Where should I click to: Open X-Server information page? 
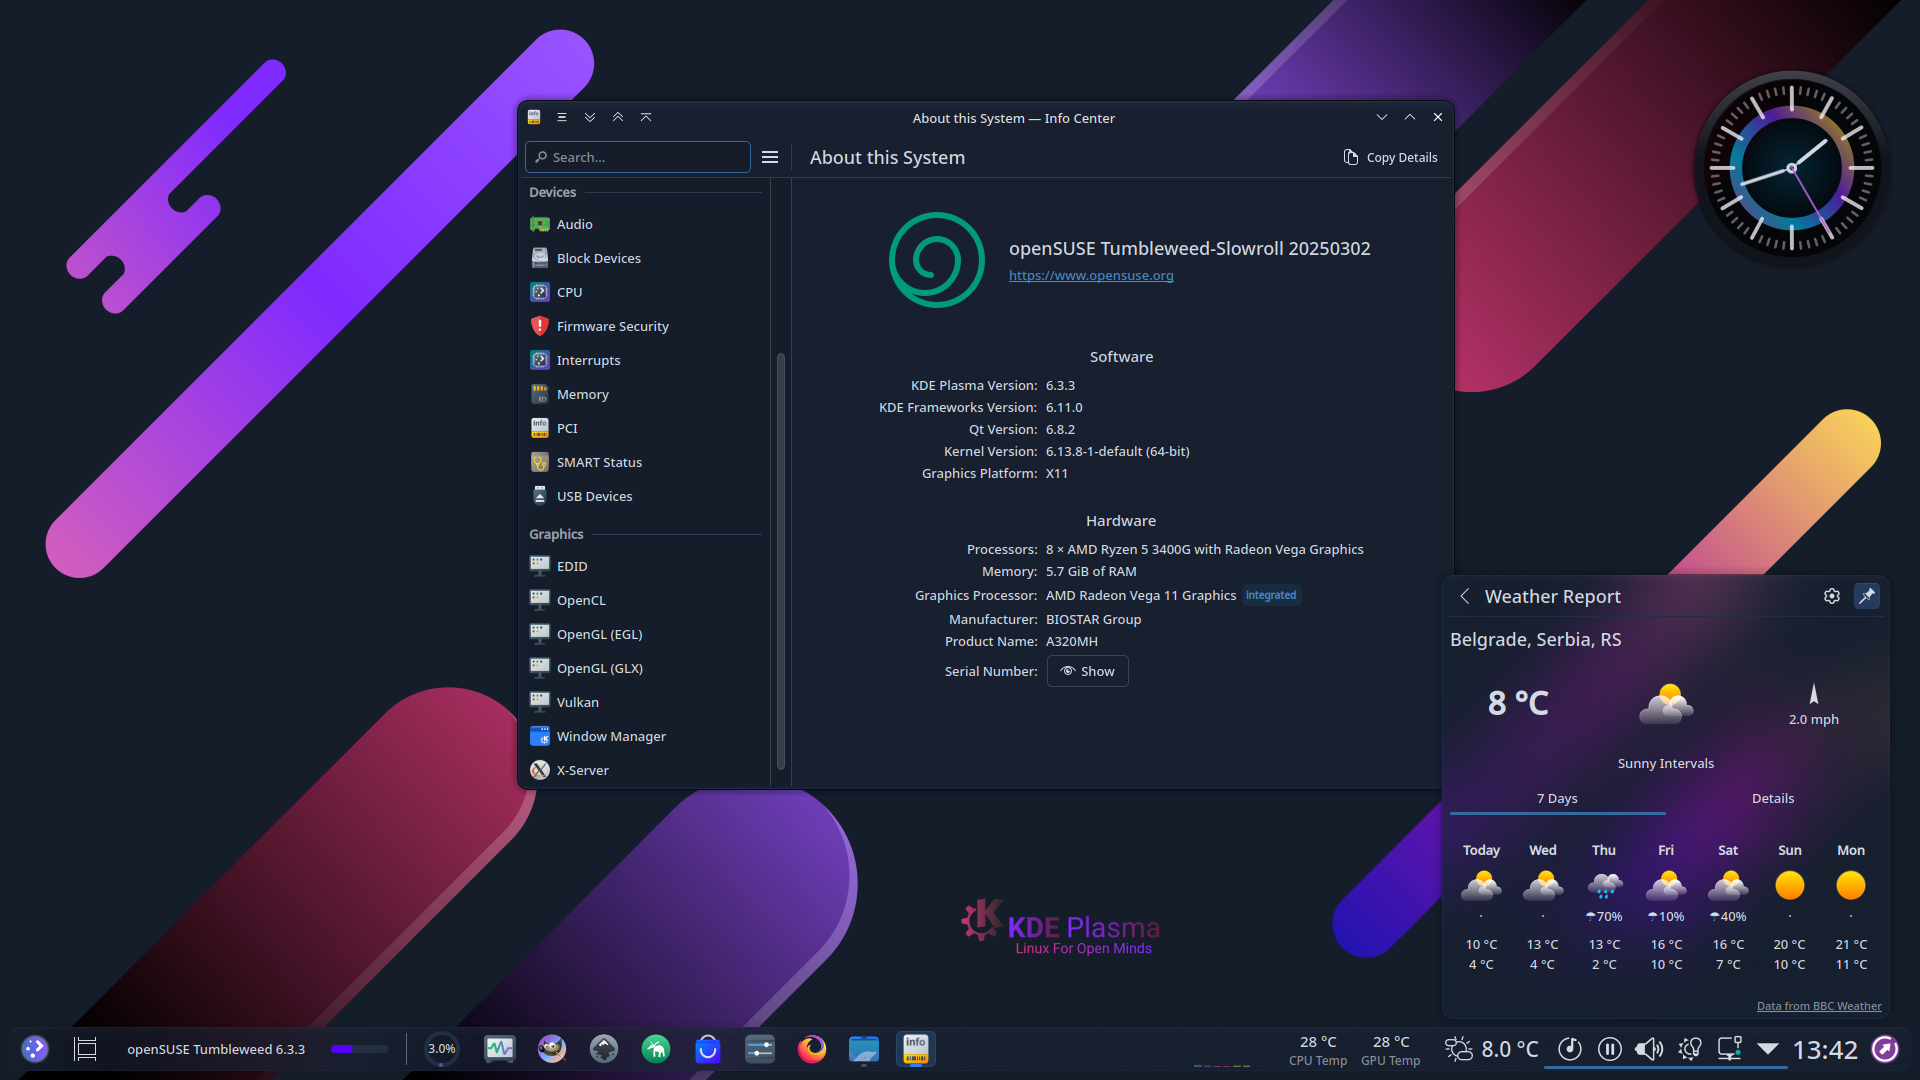pos(644,770)
